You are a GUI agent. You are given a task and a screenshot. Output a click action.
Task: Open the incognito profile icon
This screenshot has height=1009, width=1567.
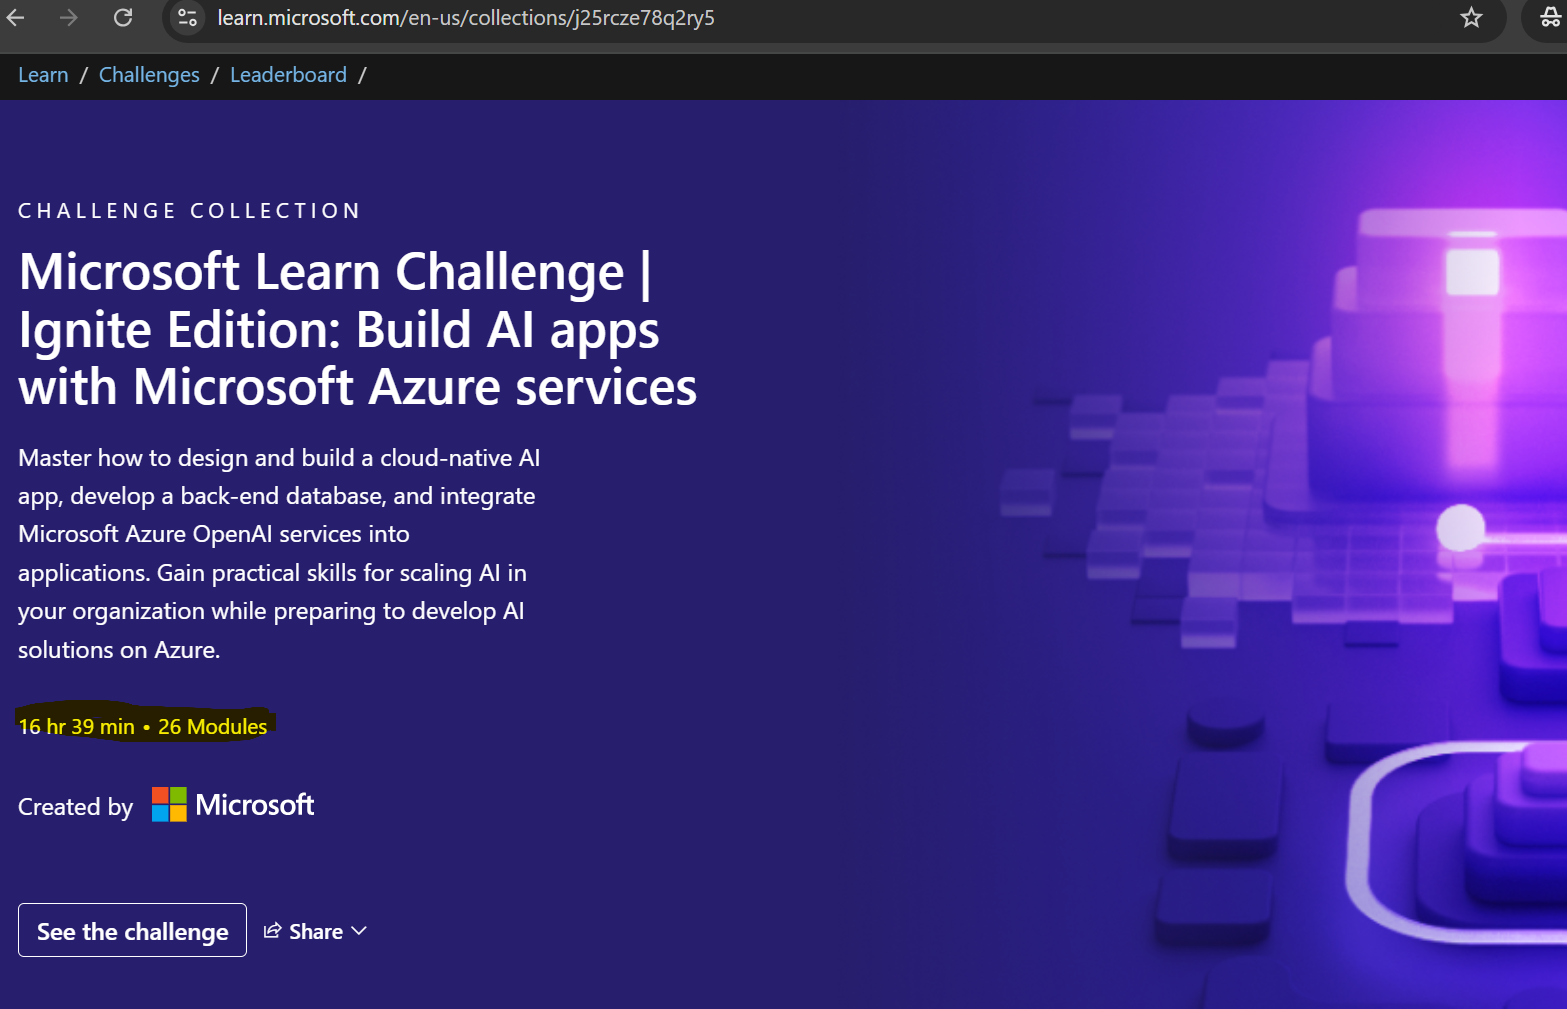click(x=1550, y=17)
